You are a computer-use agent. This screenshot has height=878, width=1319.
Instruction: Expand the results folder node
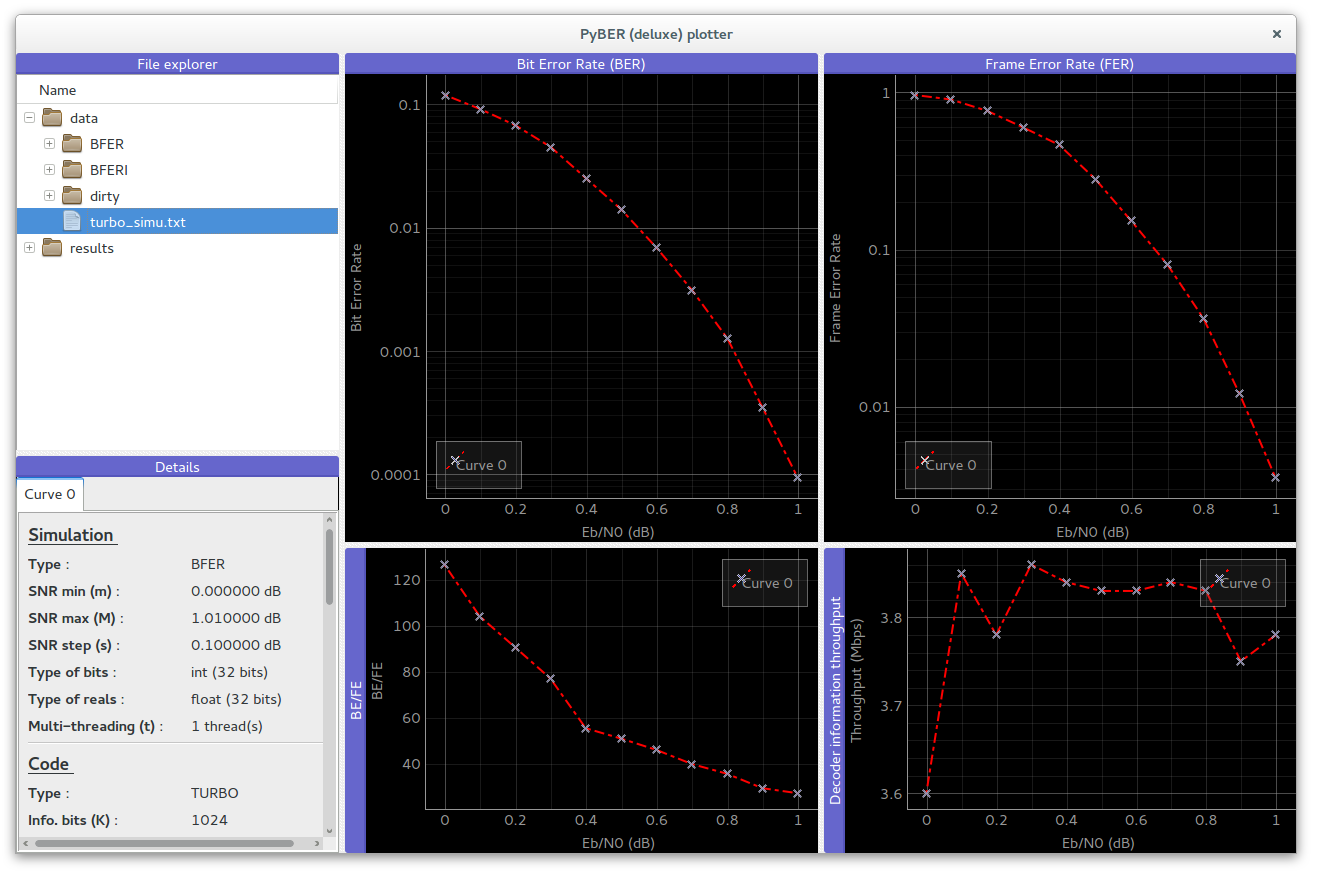tap(29, 248)
